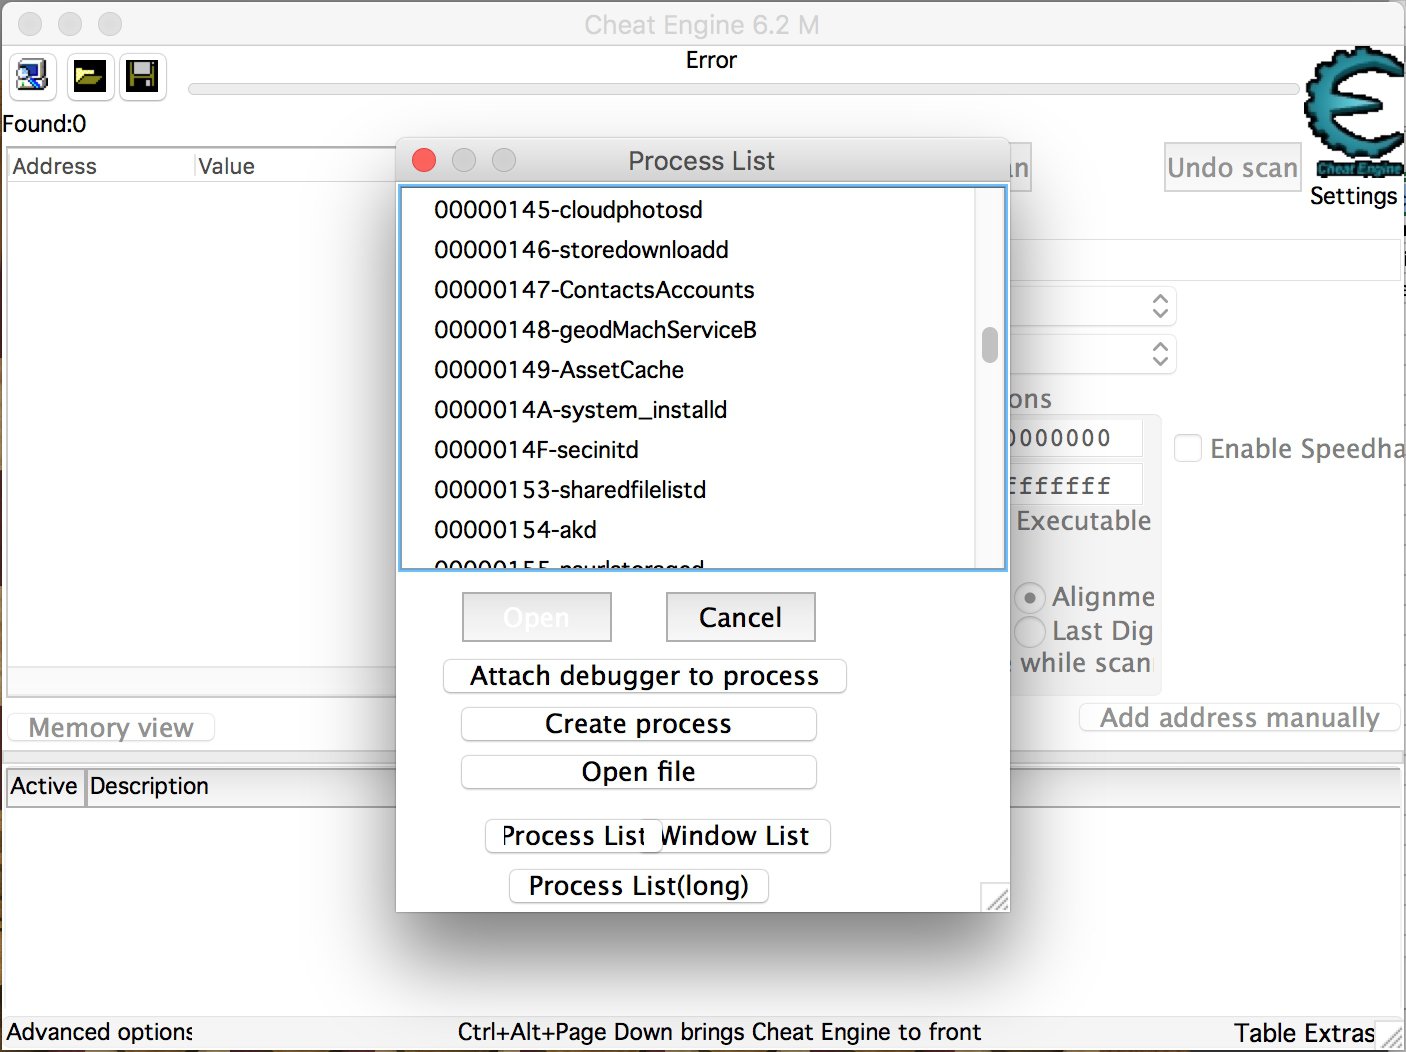Click Add address manually
Image resolution: width=1406 pixels, height=1052 pixels.
pos(1239,717)
